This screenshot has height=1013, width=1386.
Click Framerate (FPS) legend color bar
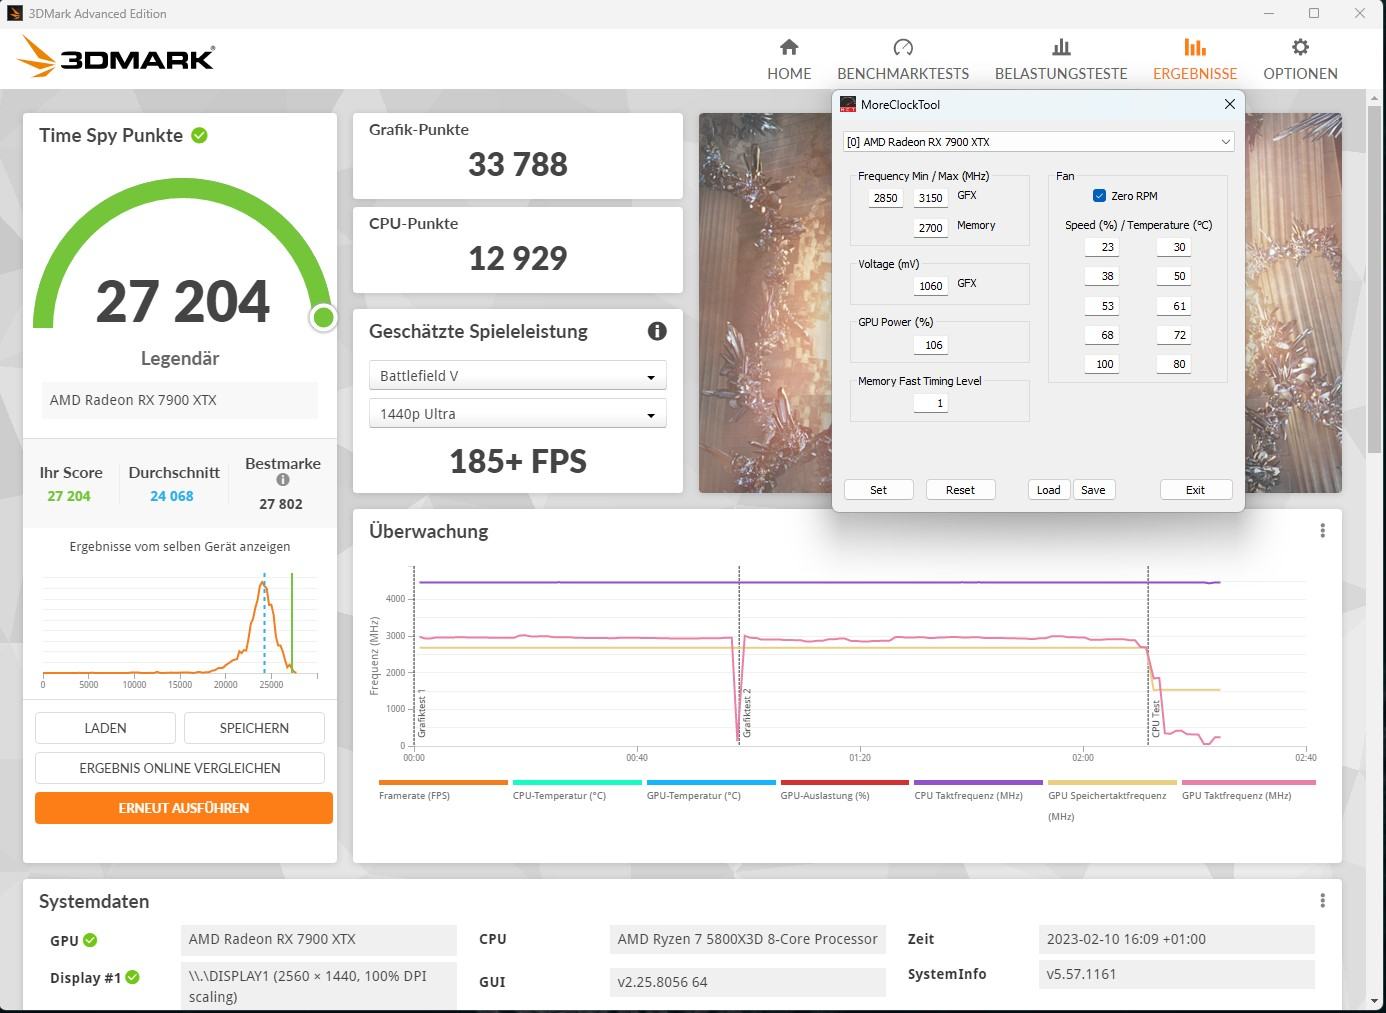[x=443, y=782]
